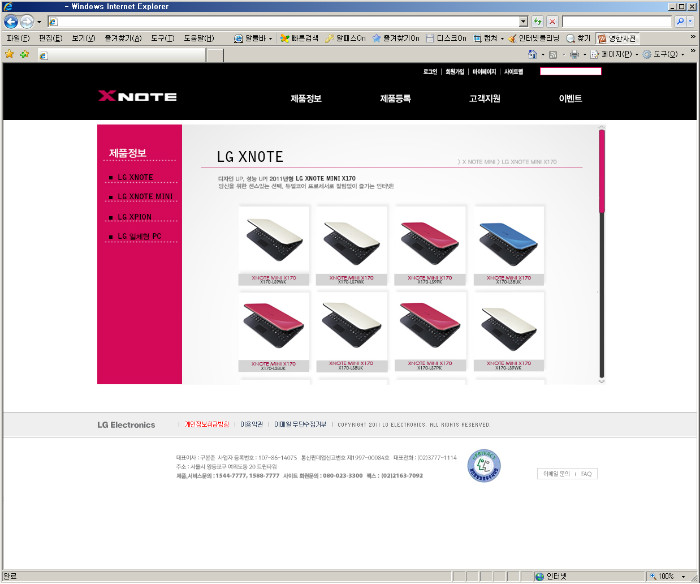This screenshot has width=700, height=584.
Task: Open Favorites Center with the yellow star
Action: coord(9,54)
